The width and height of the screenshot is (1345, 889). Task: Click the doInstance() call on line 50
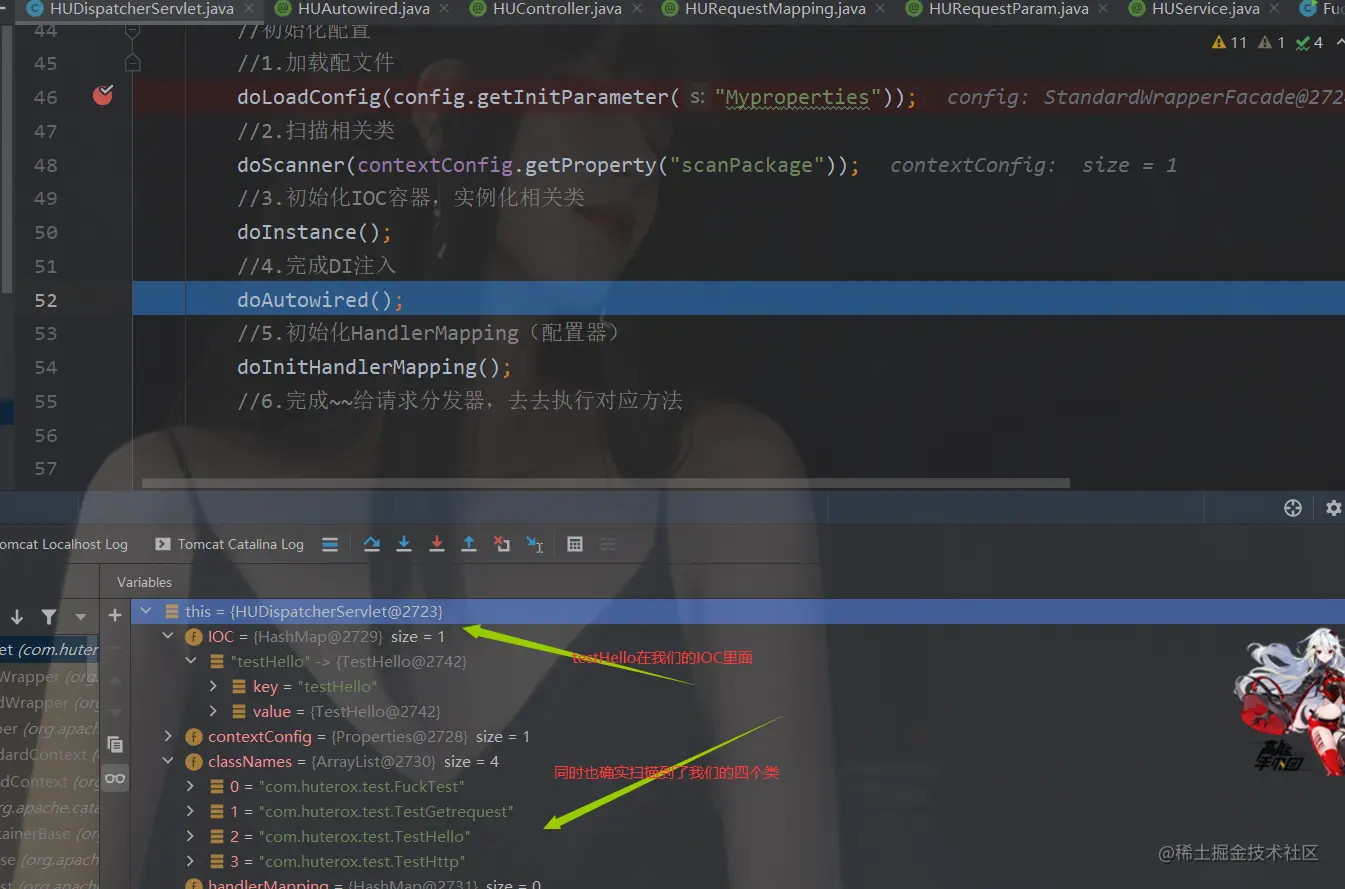314,232
